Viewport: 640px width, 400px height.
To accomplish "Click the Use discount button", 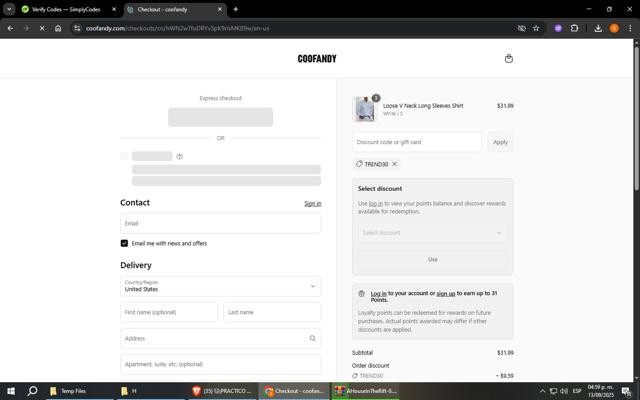I will tap(433, 260).
